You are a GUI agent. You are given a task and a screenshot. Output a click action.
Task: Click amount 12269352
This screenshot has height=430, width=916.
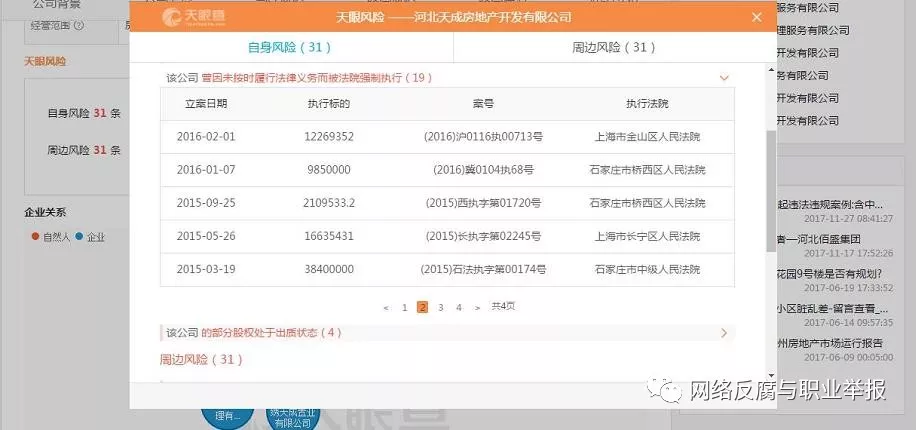[x=329, y=137]
